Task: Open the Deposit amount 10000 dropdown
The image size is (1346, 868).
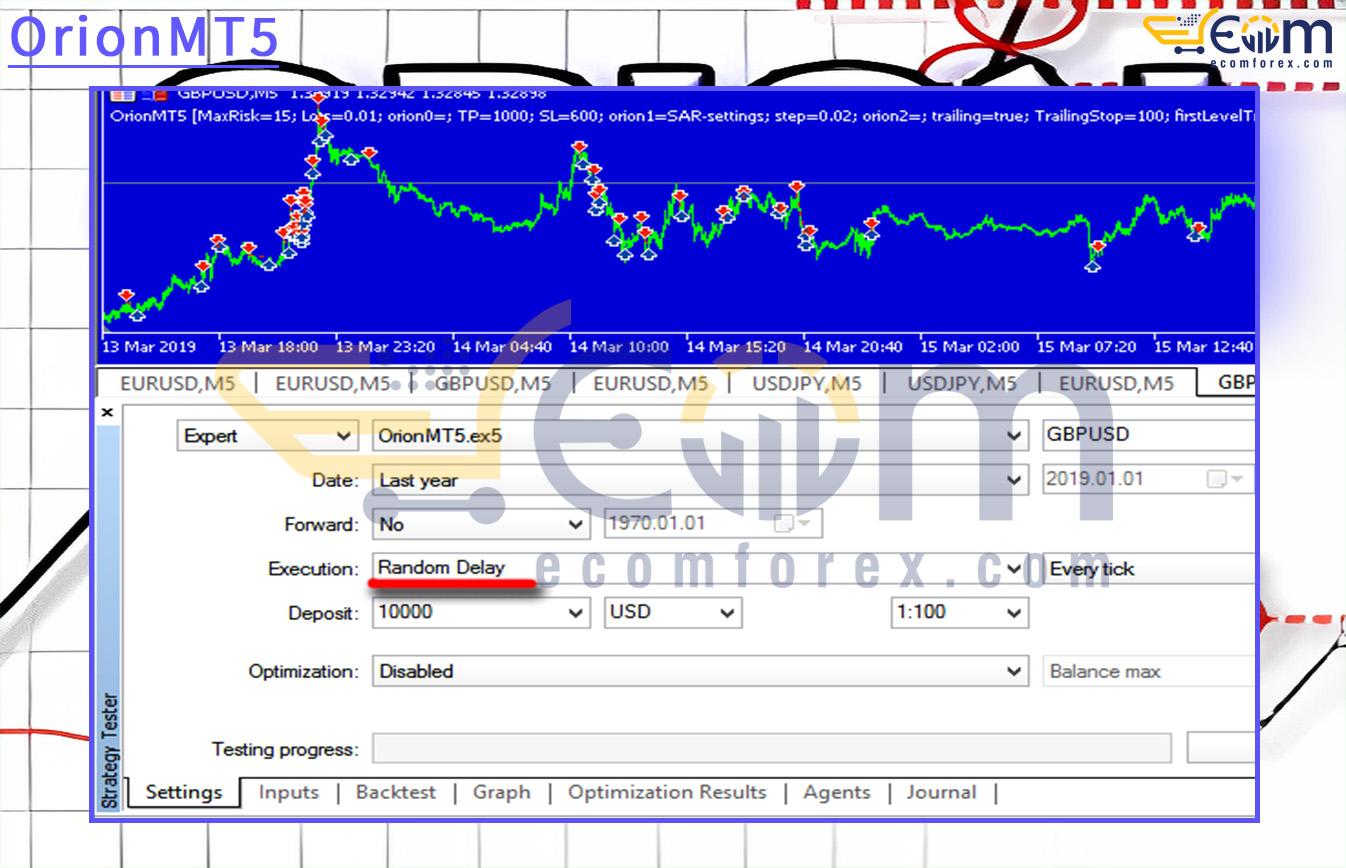Action: point(481,612)
